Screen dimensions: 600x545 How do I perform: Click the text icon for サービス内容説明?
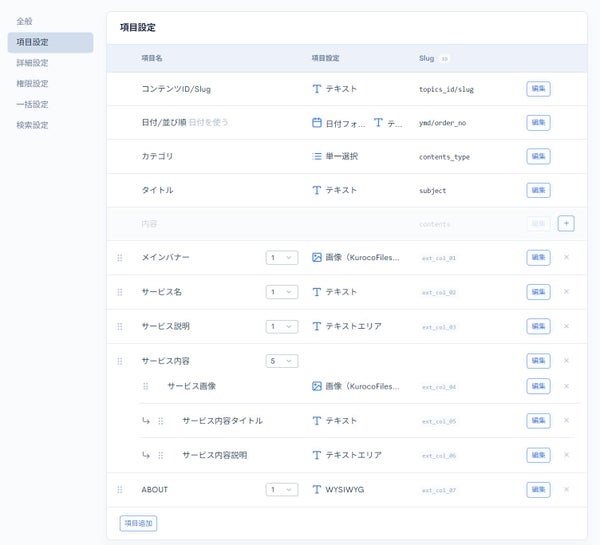[x=316, y=455]
